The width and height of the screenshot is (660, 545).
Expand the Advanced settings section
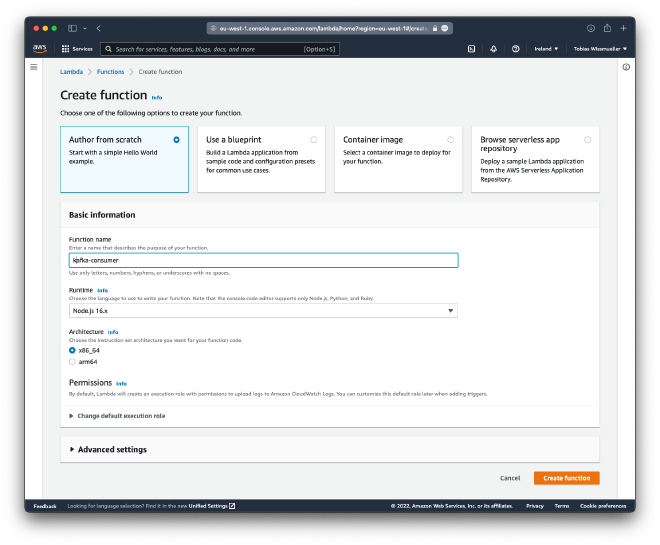(x=108, y=450)
